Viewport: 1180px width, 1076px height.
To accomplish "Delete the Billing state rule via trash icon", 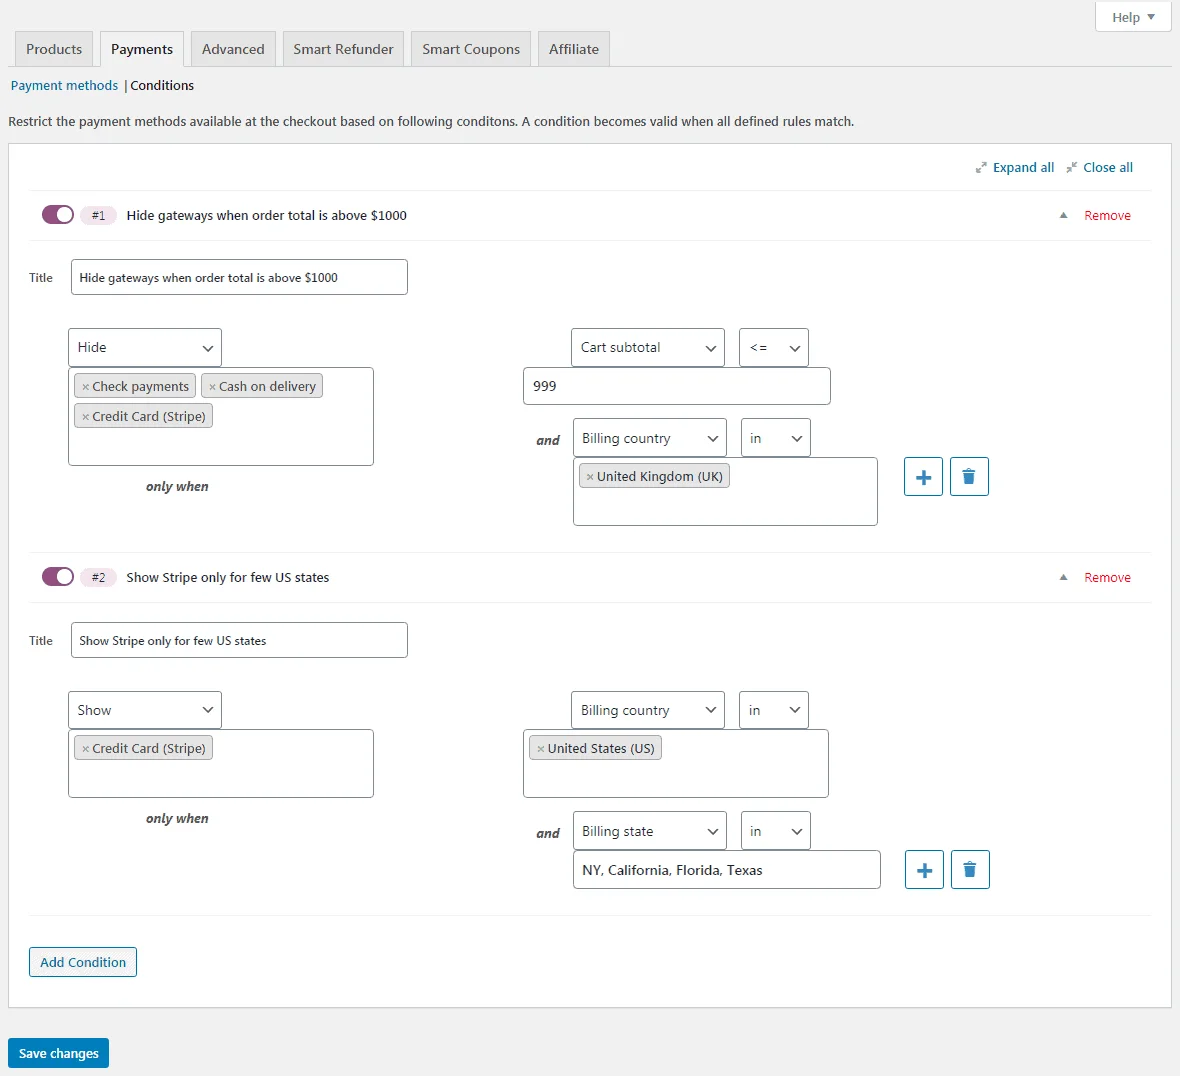I will 970,870.
